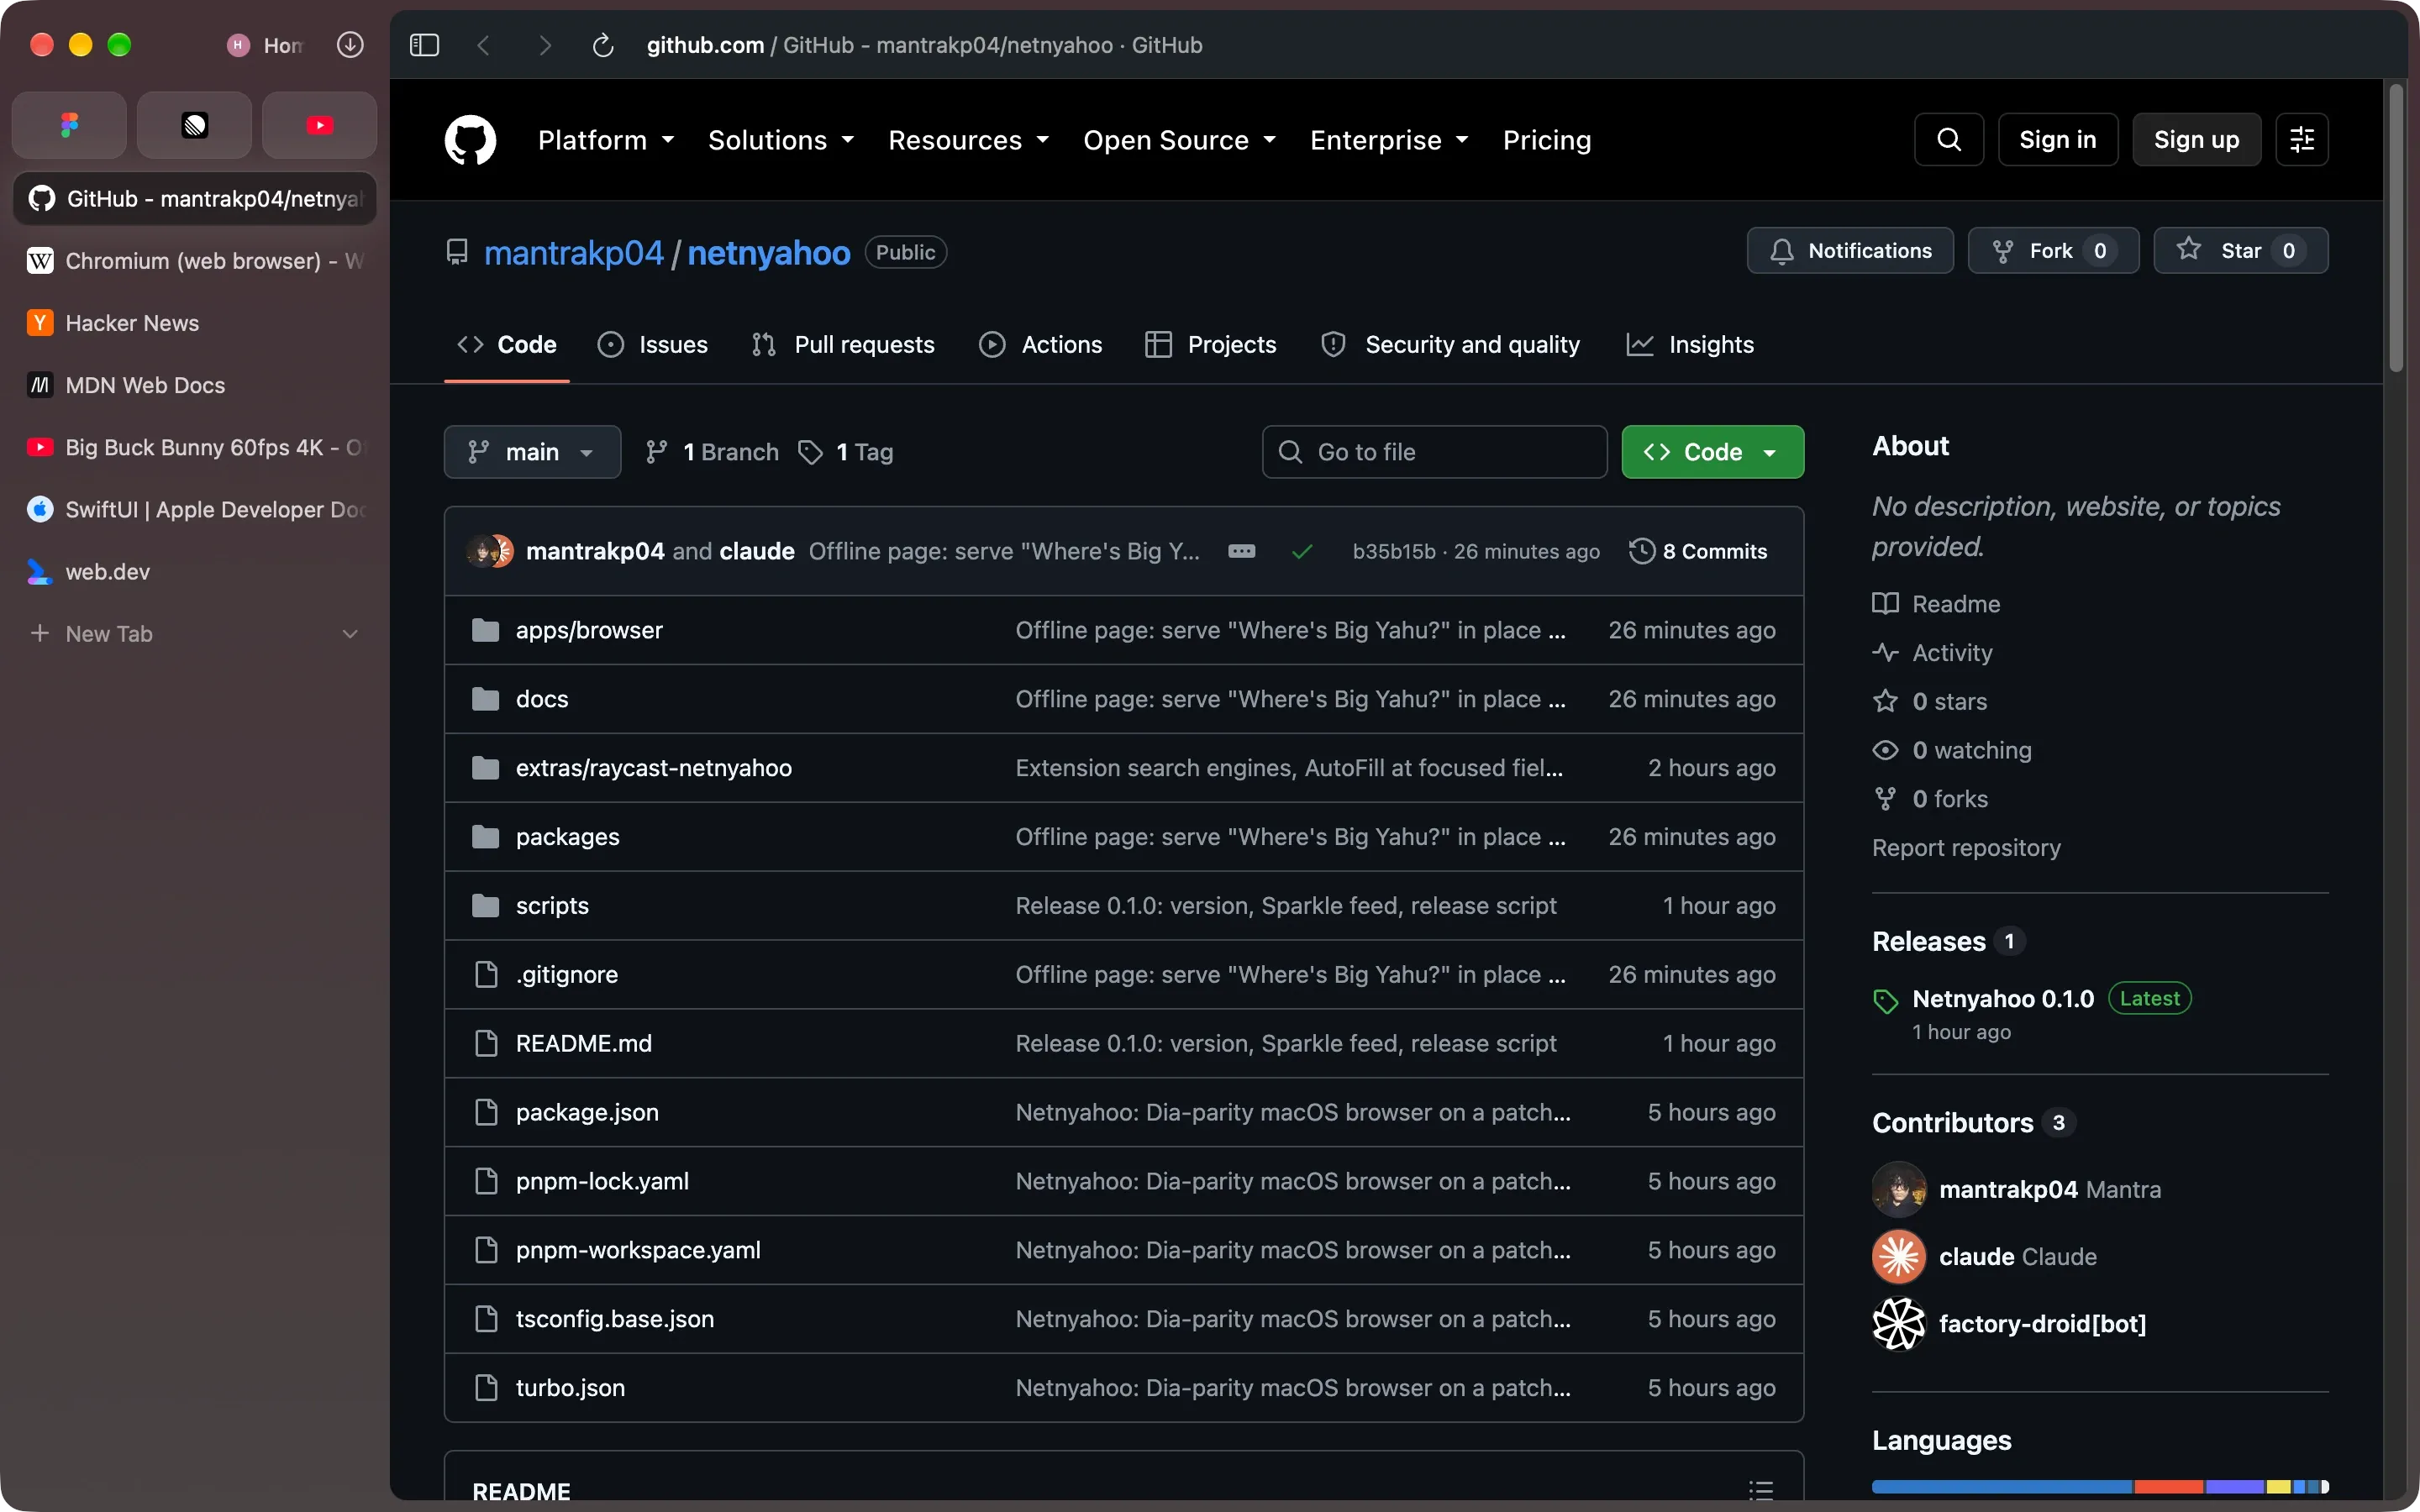This screenshot has height=1512, width=2420.
Task: Switch to MDN Web Docs sidebar tab
Action: [194, 385]
